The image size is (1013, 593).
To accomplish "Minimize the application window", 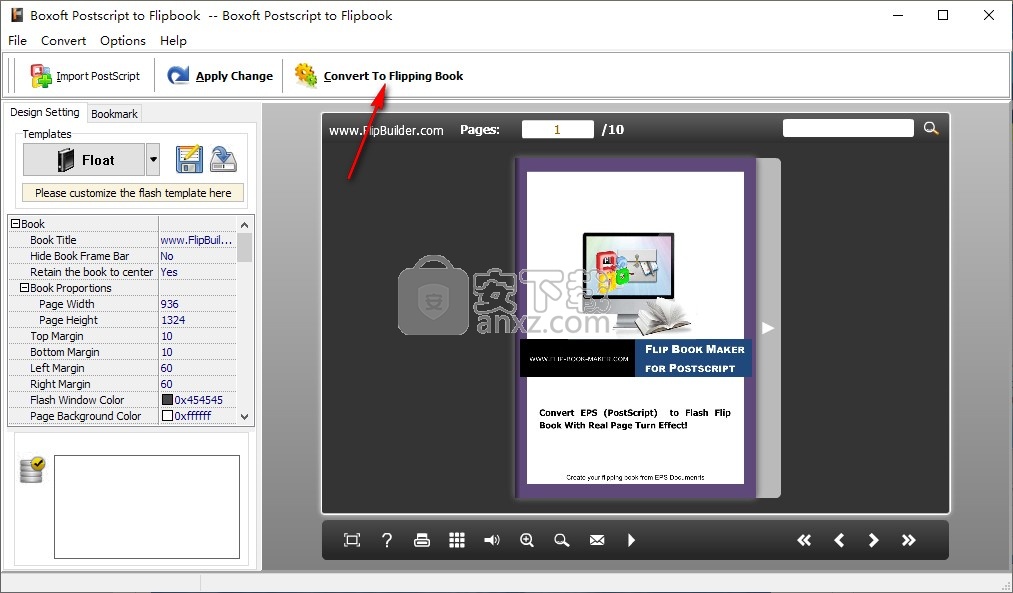I will coord(897,15).
